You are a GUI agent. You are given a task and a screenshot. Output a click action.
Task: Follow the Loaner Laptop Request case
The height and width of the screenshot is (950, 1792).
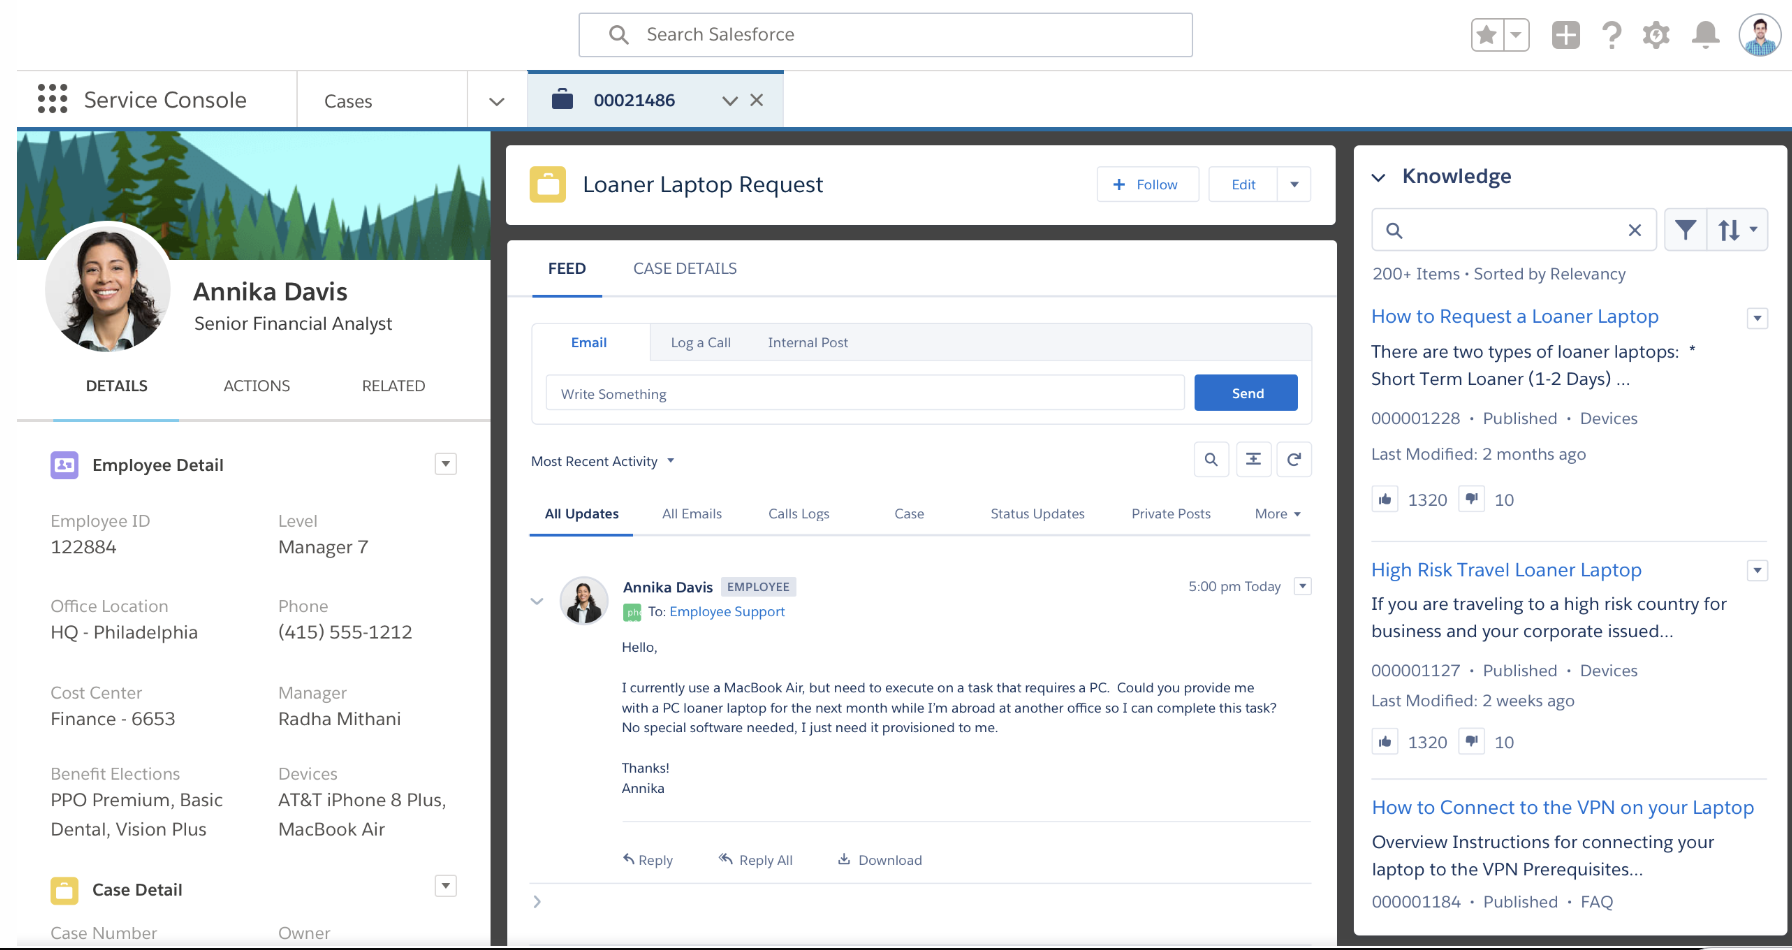tap(1148, 184)
